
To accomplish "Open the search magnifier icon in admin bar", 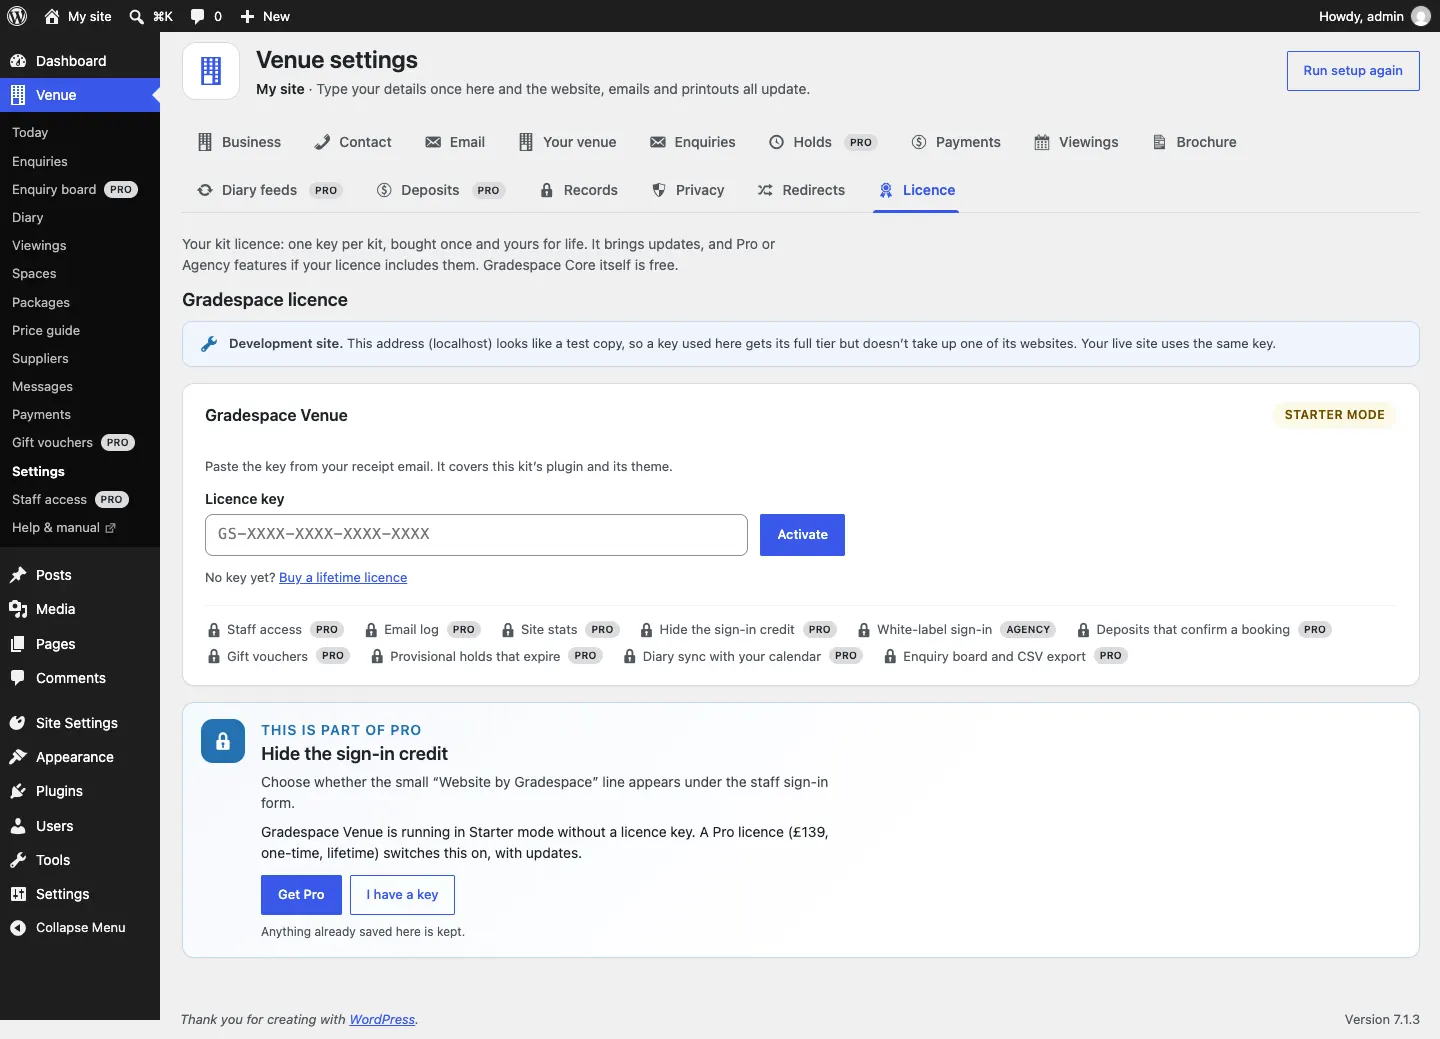I will click(137, 16).
